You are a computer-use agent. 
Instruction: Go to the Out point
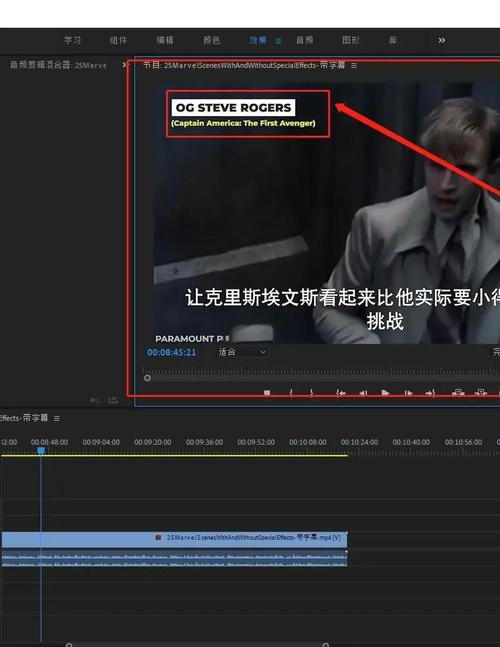[x=430, y=393]
